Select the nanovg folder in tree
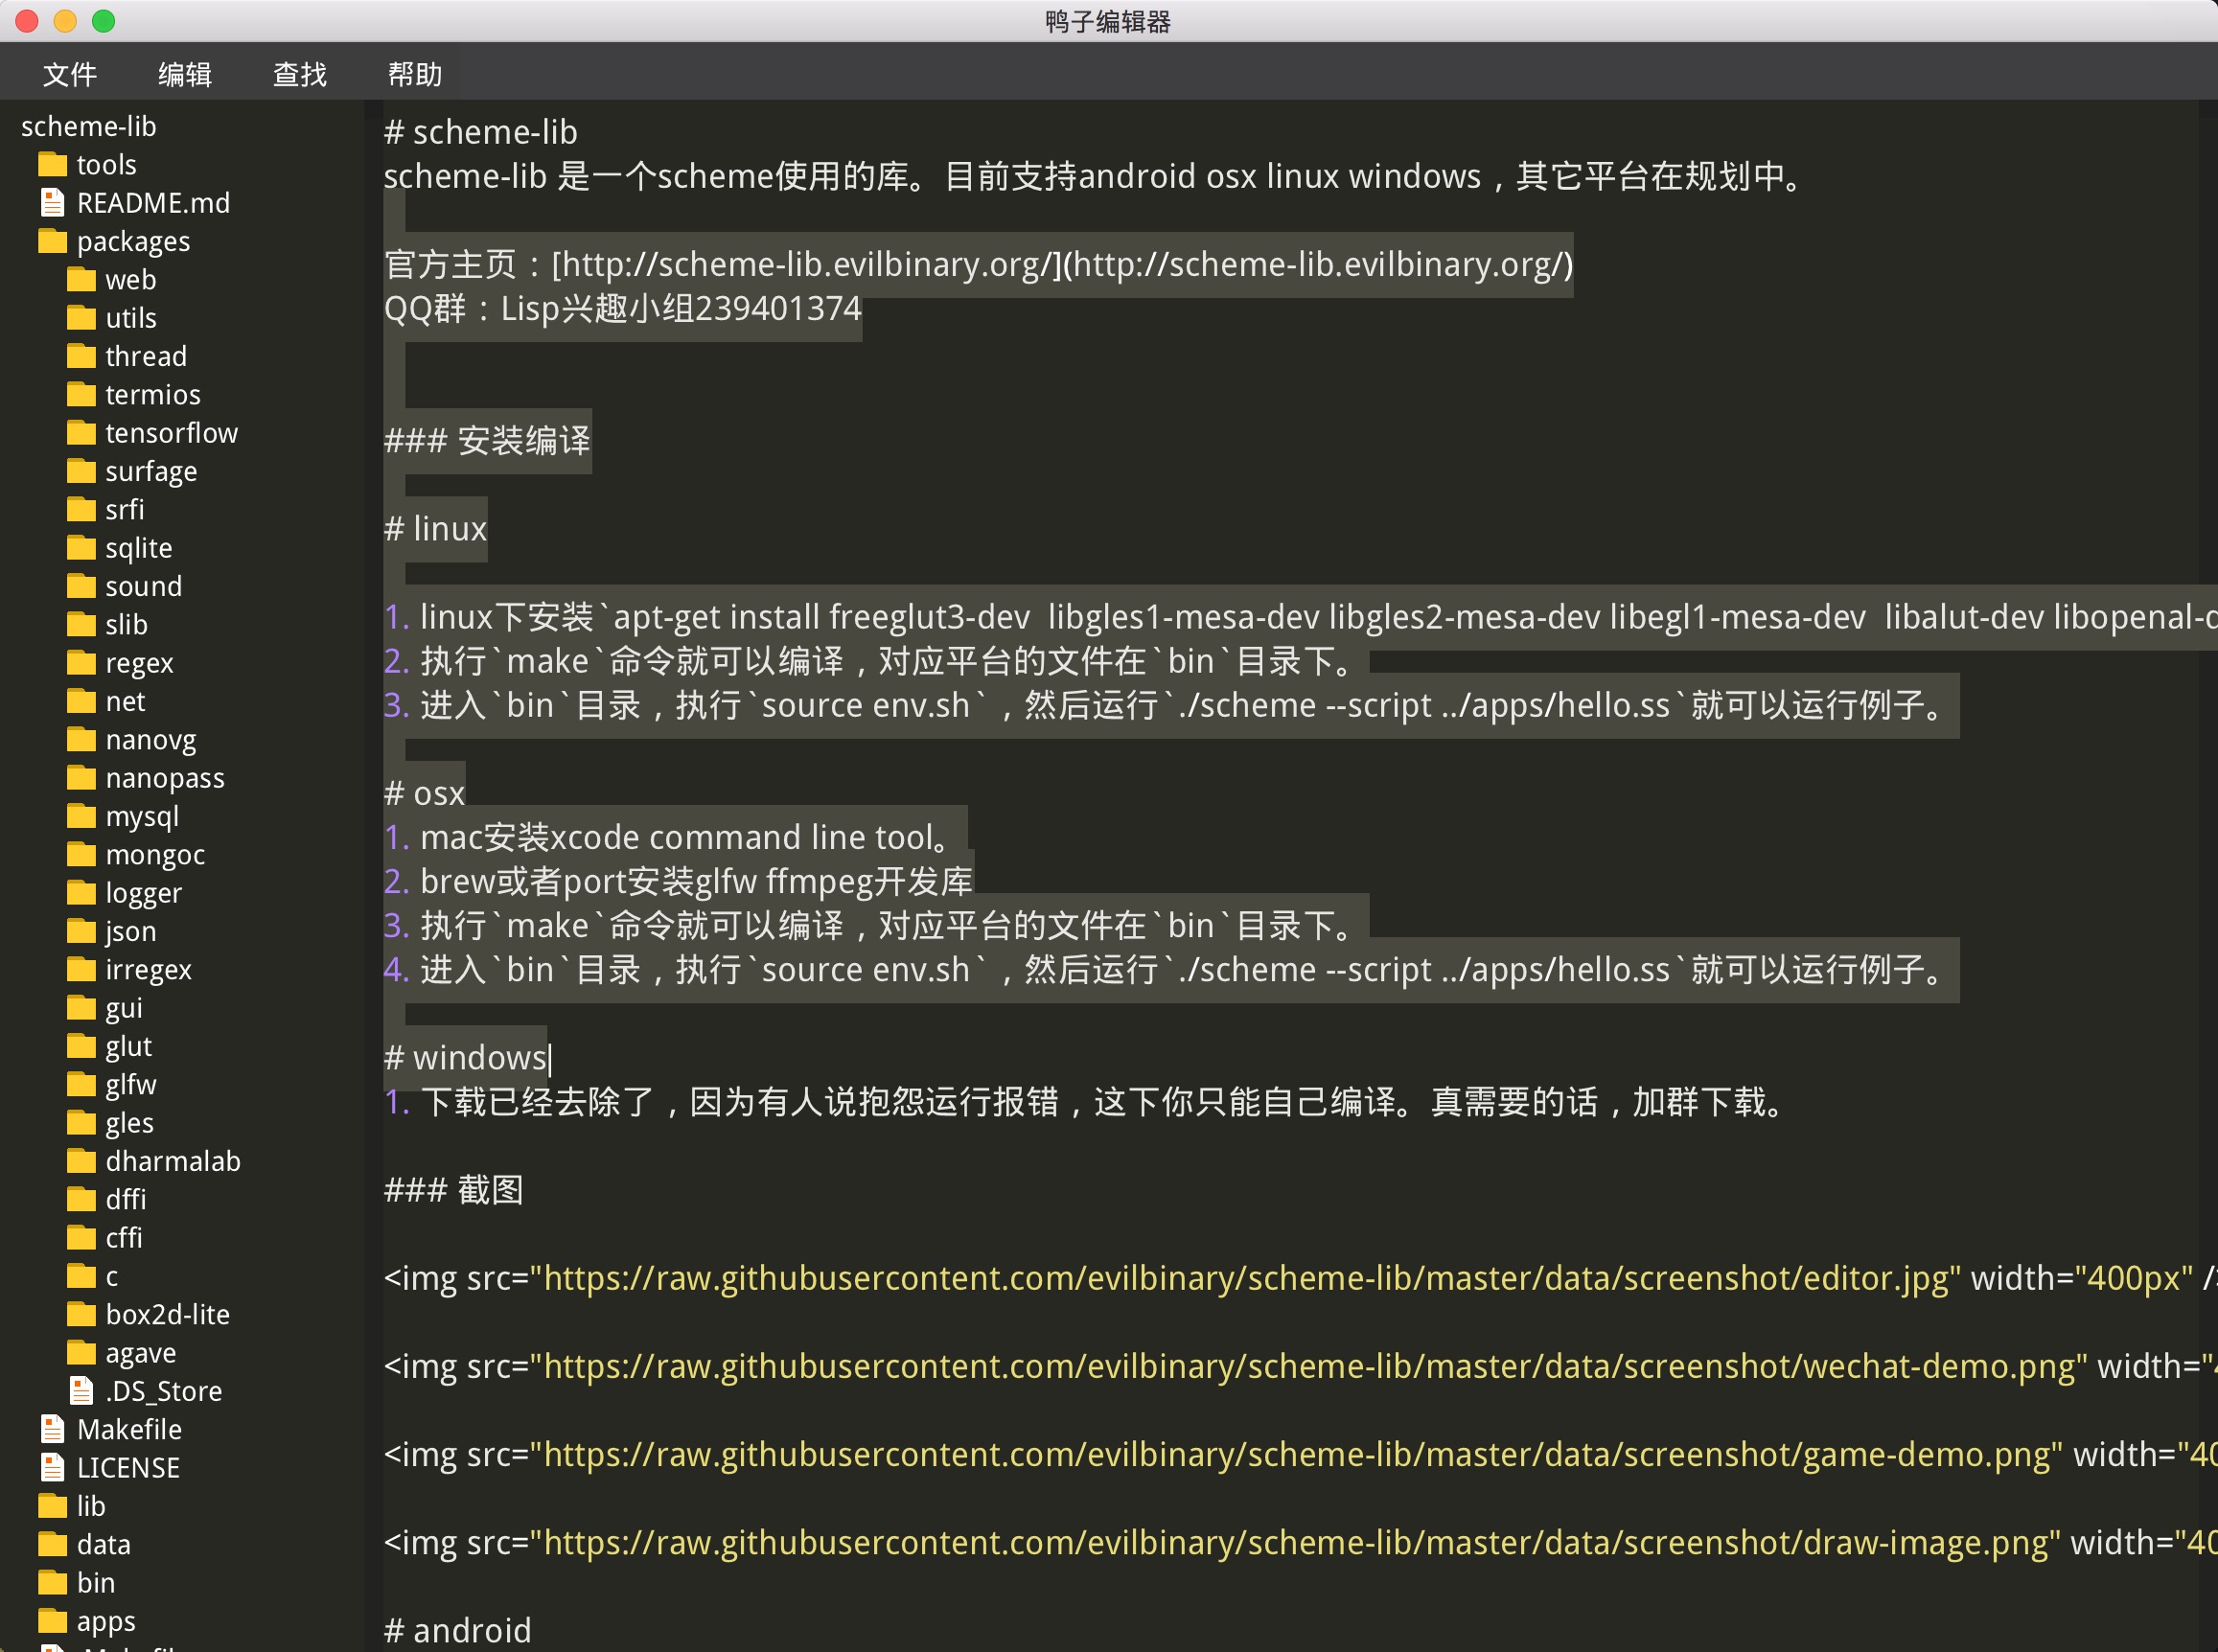This screenshot has height=1652, width=2218. pos(150,740)
